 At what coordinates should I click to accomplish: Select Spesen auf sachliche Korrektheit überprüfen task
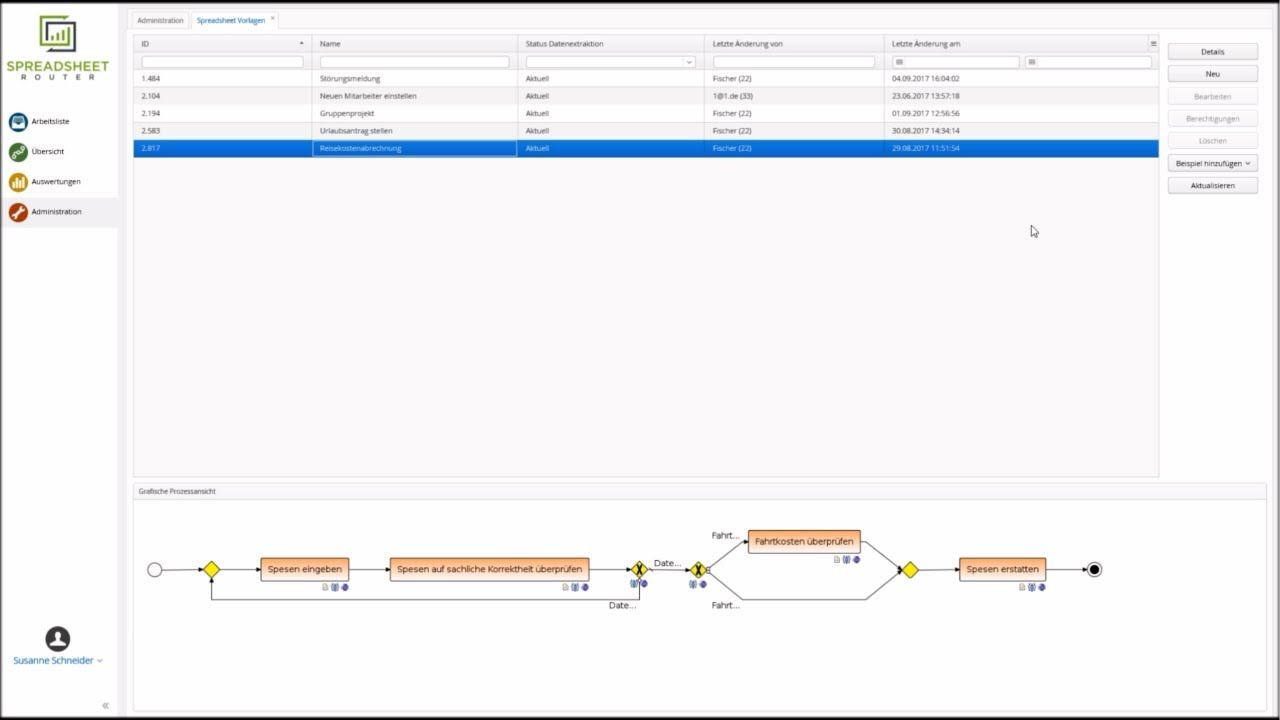489,570
